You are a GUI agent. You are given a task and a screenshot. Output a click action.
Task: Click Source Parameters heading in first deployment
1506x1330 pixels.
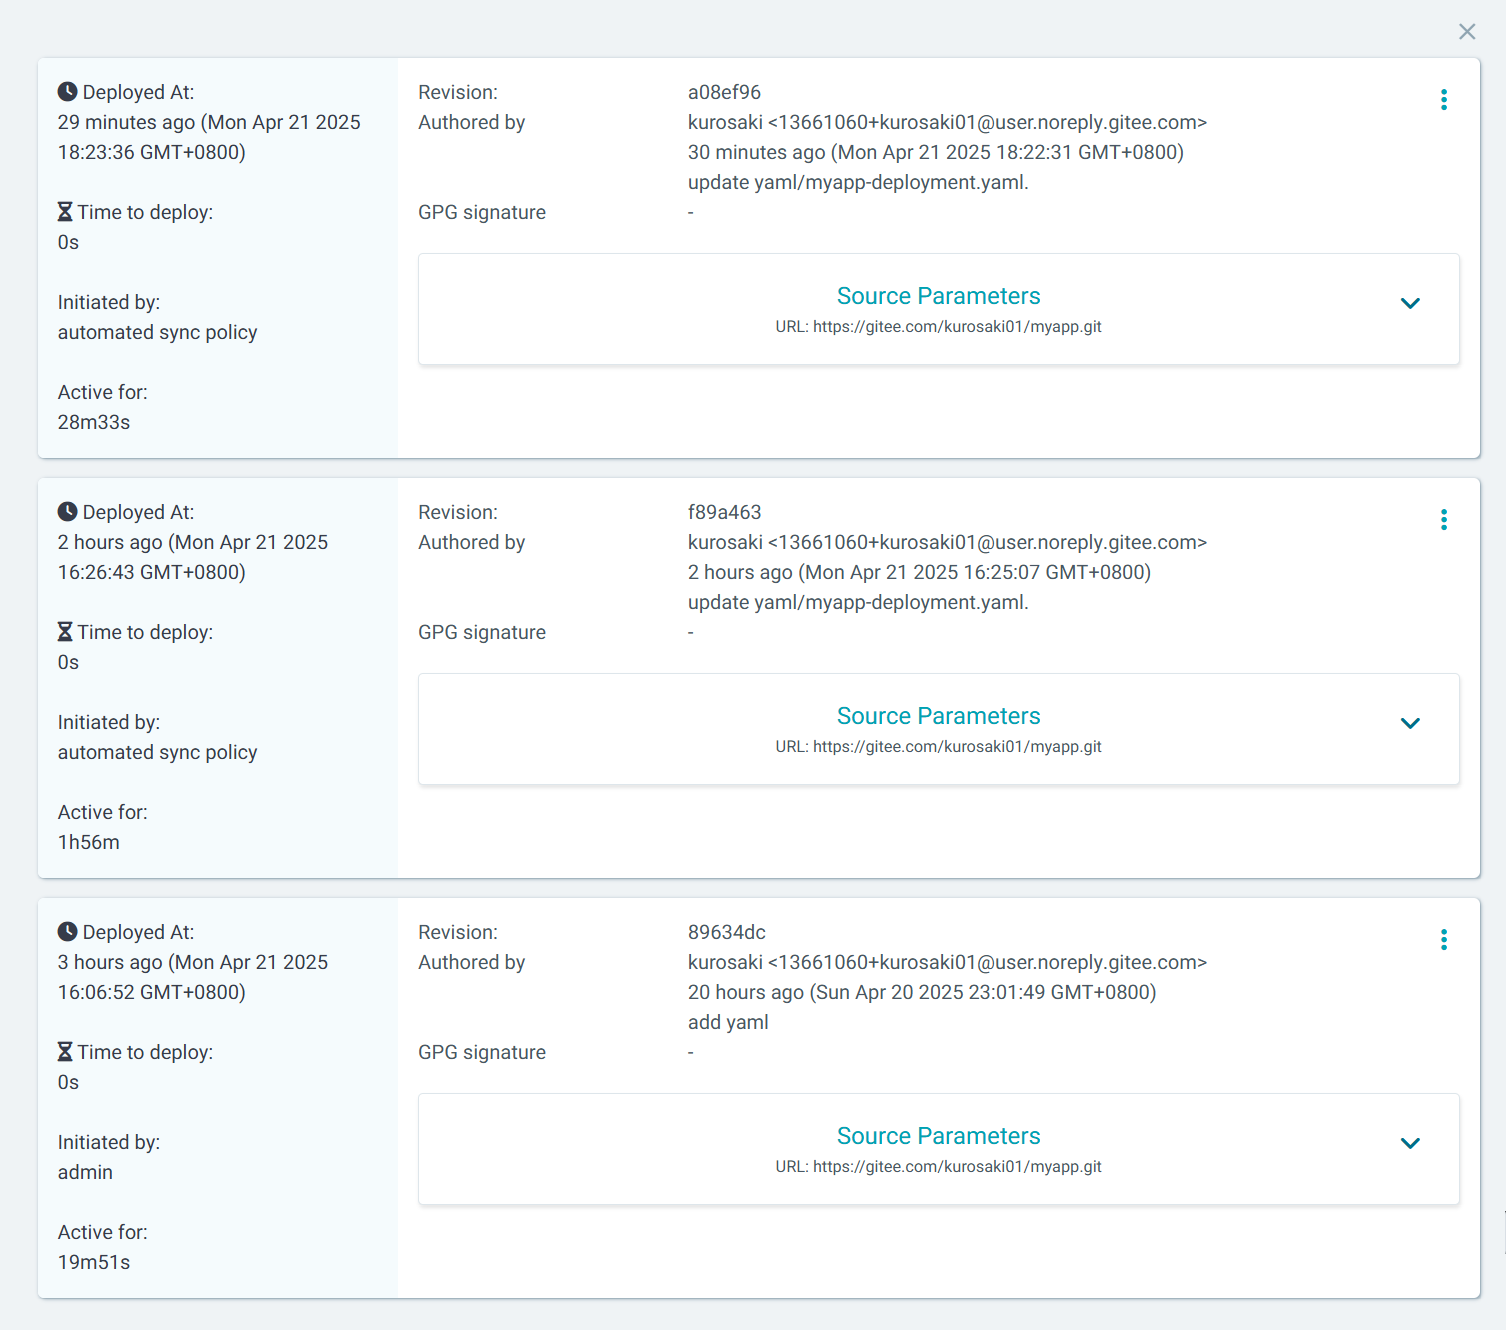[938, 296]
